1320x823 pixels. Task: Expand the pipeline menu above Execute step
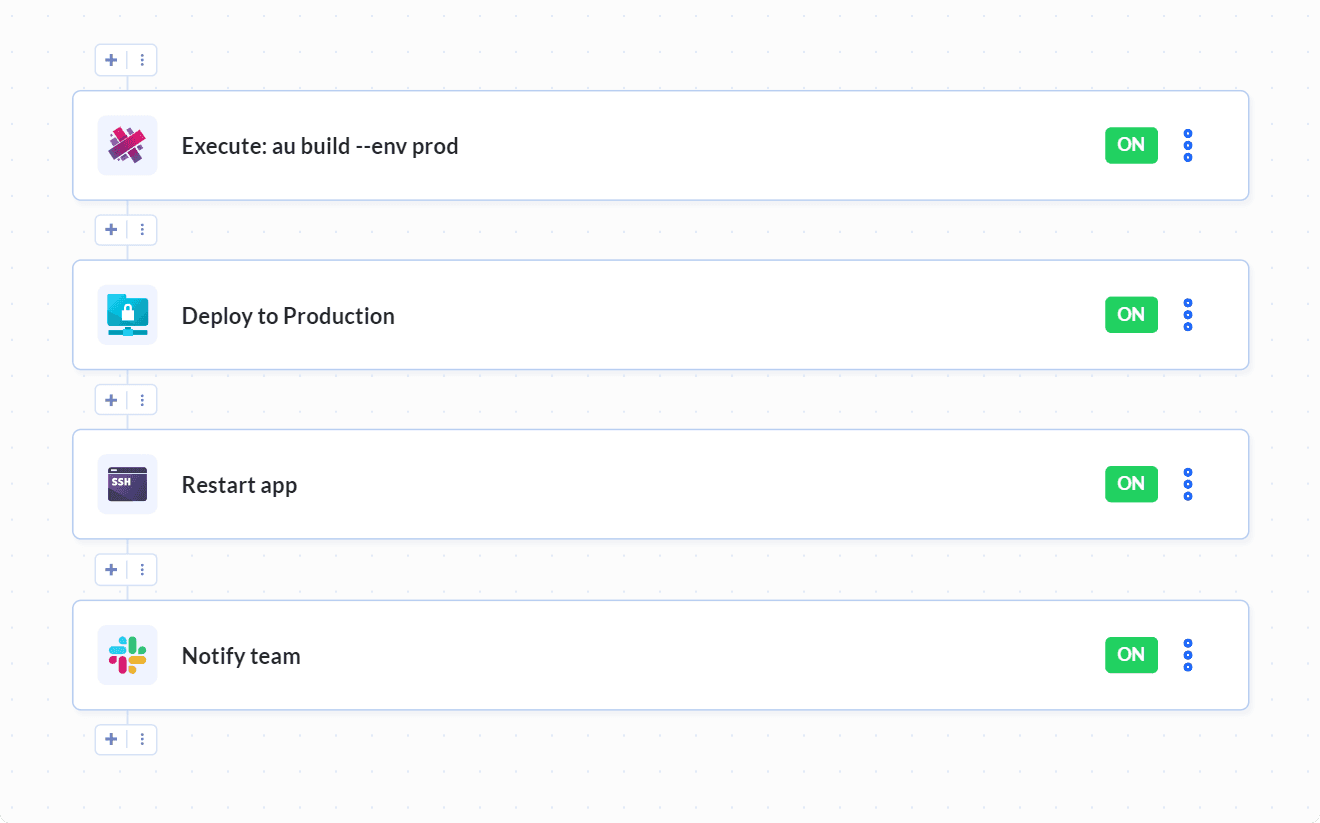click(142, 60)
